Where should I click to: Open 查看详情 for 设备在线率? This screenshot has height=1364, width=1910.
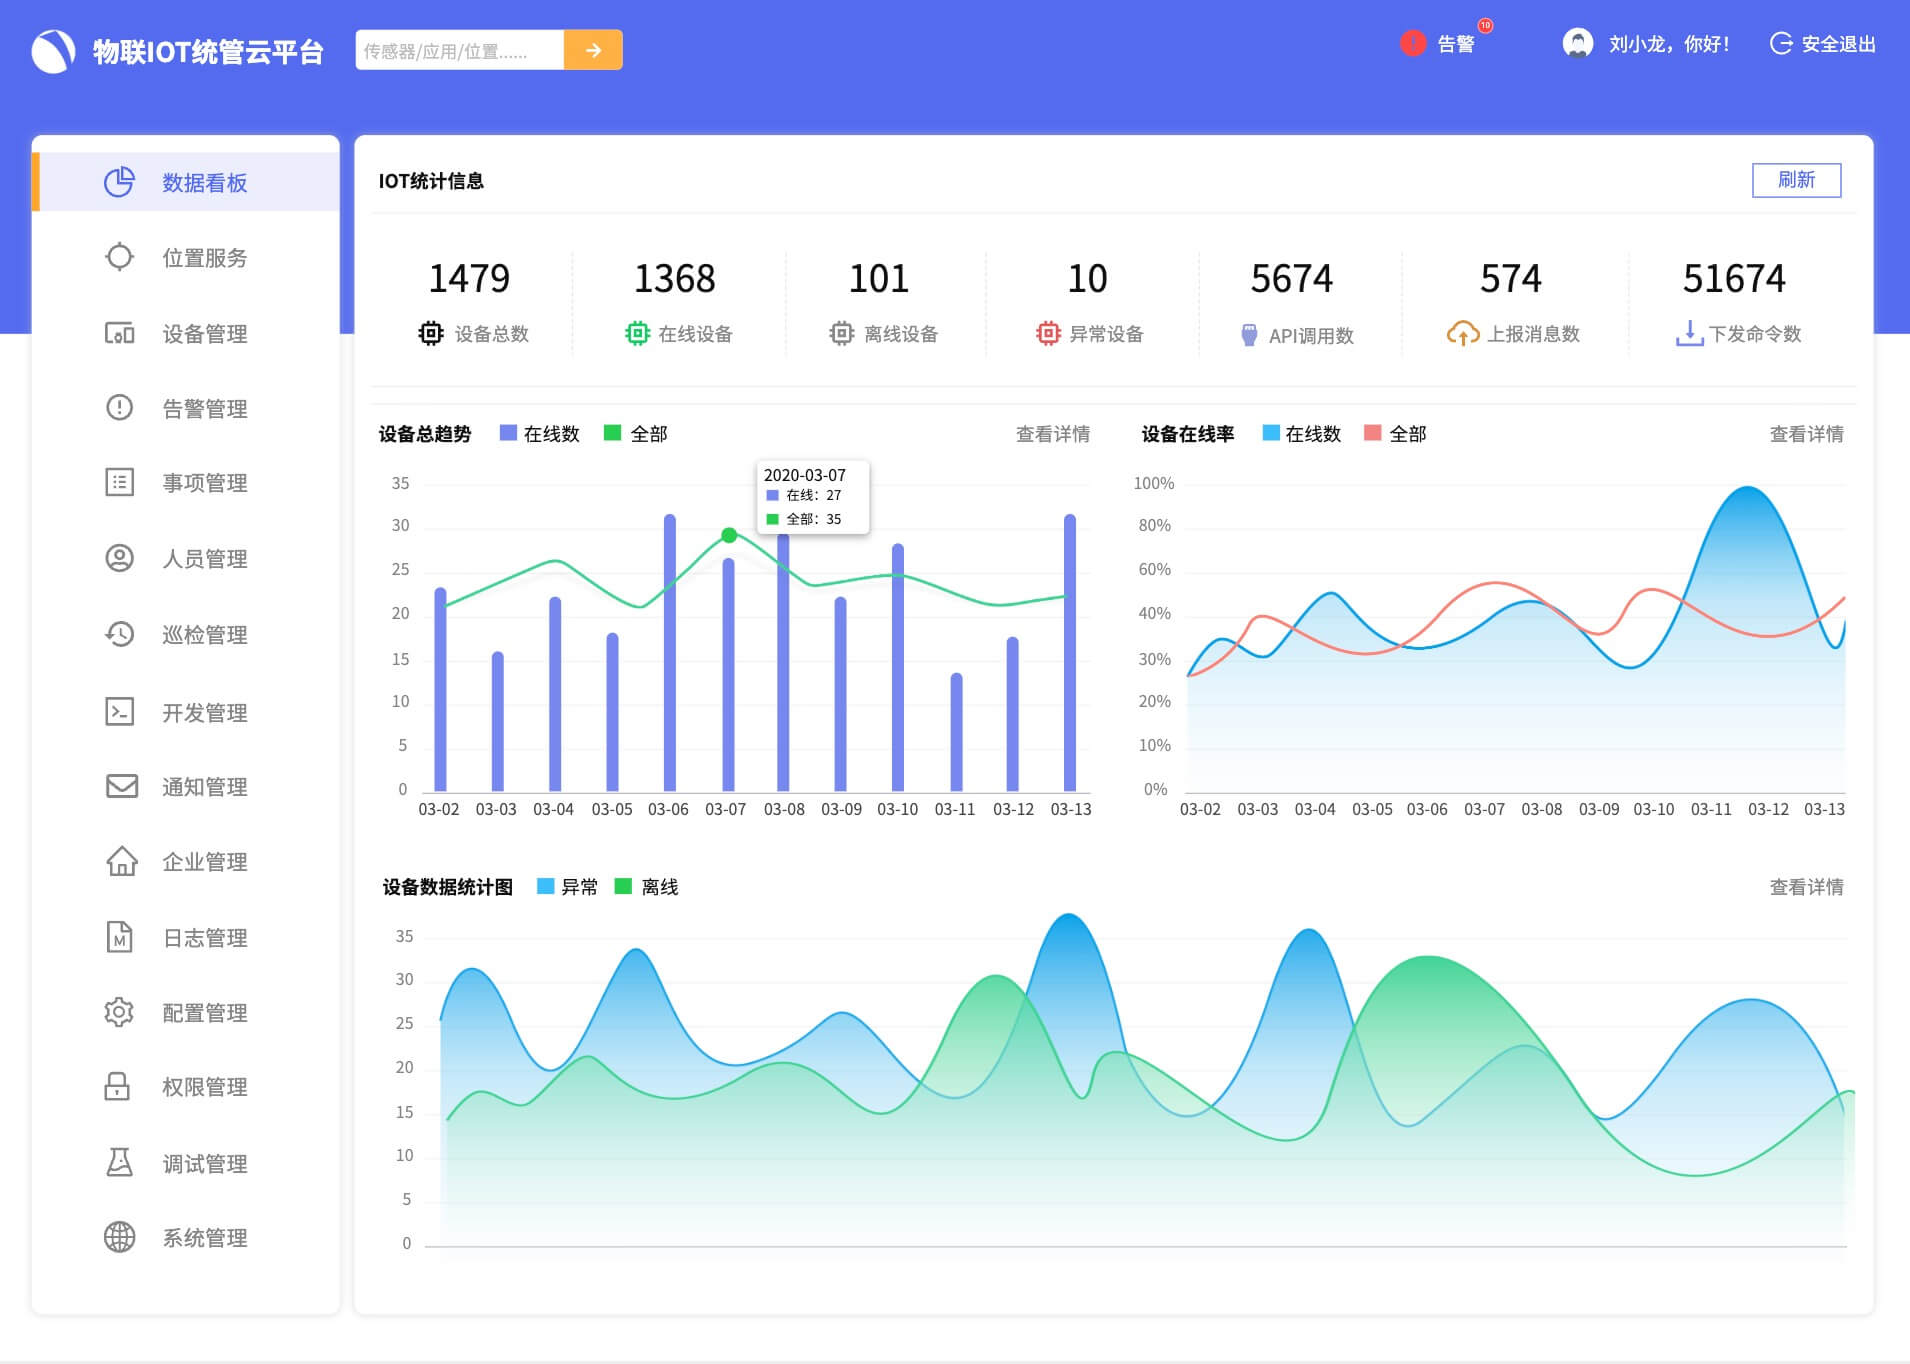coord(1805,433)
